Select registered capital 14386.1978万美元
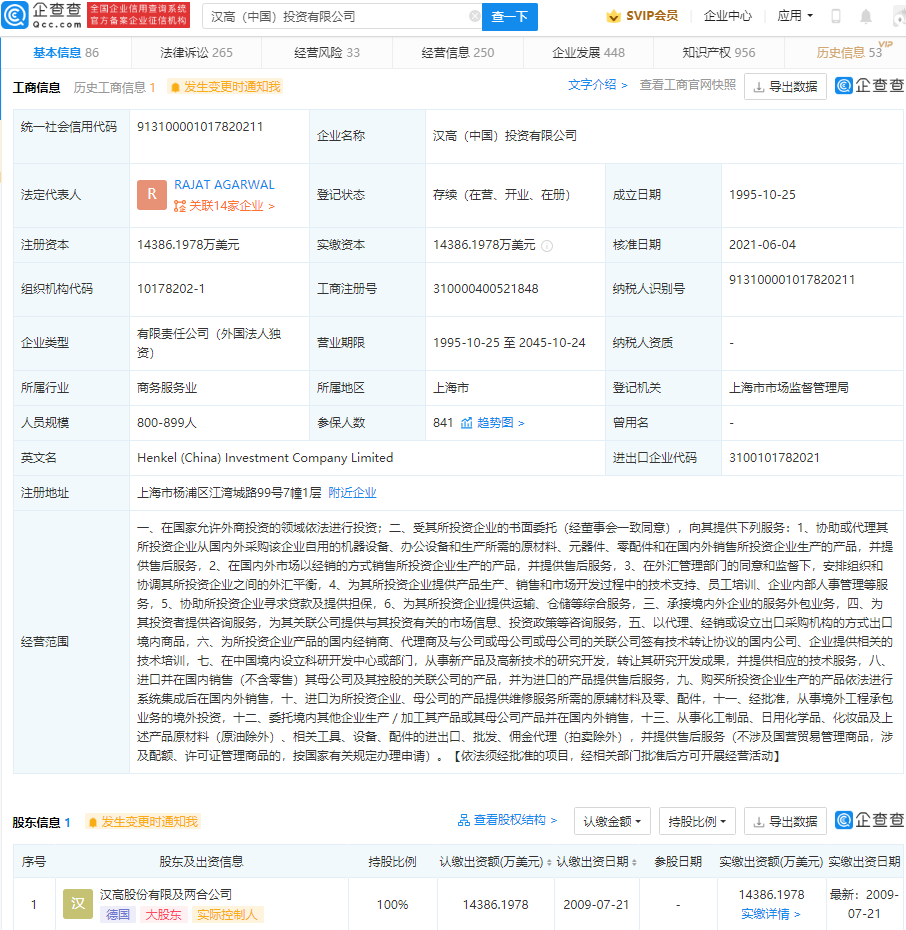Viewport: 906px width, 930px height. pos(188,245)
